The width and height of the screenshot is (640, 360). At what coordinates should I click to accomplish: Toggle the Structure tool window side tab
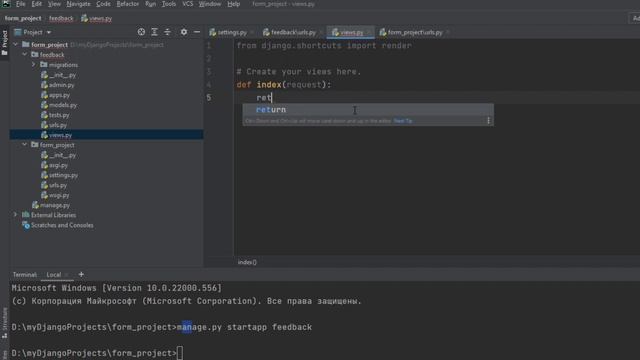tap(4, 323)
